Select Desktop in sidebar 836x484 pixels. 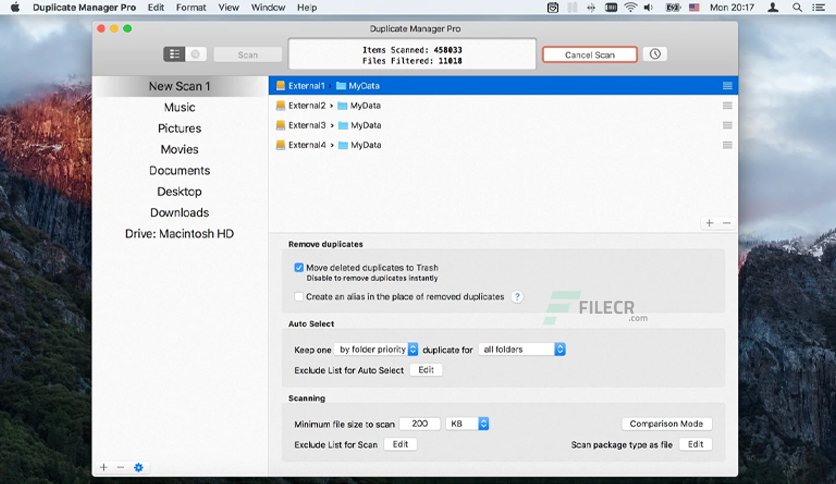click(180, 191)
